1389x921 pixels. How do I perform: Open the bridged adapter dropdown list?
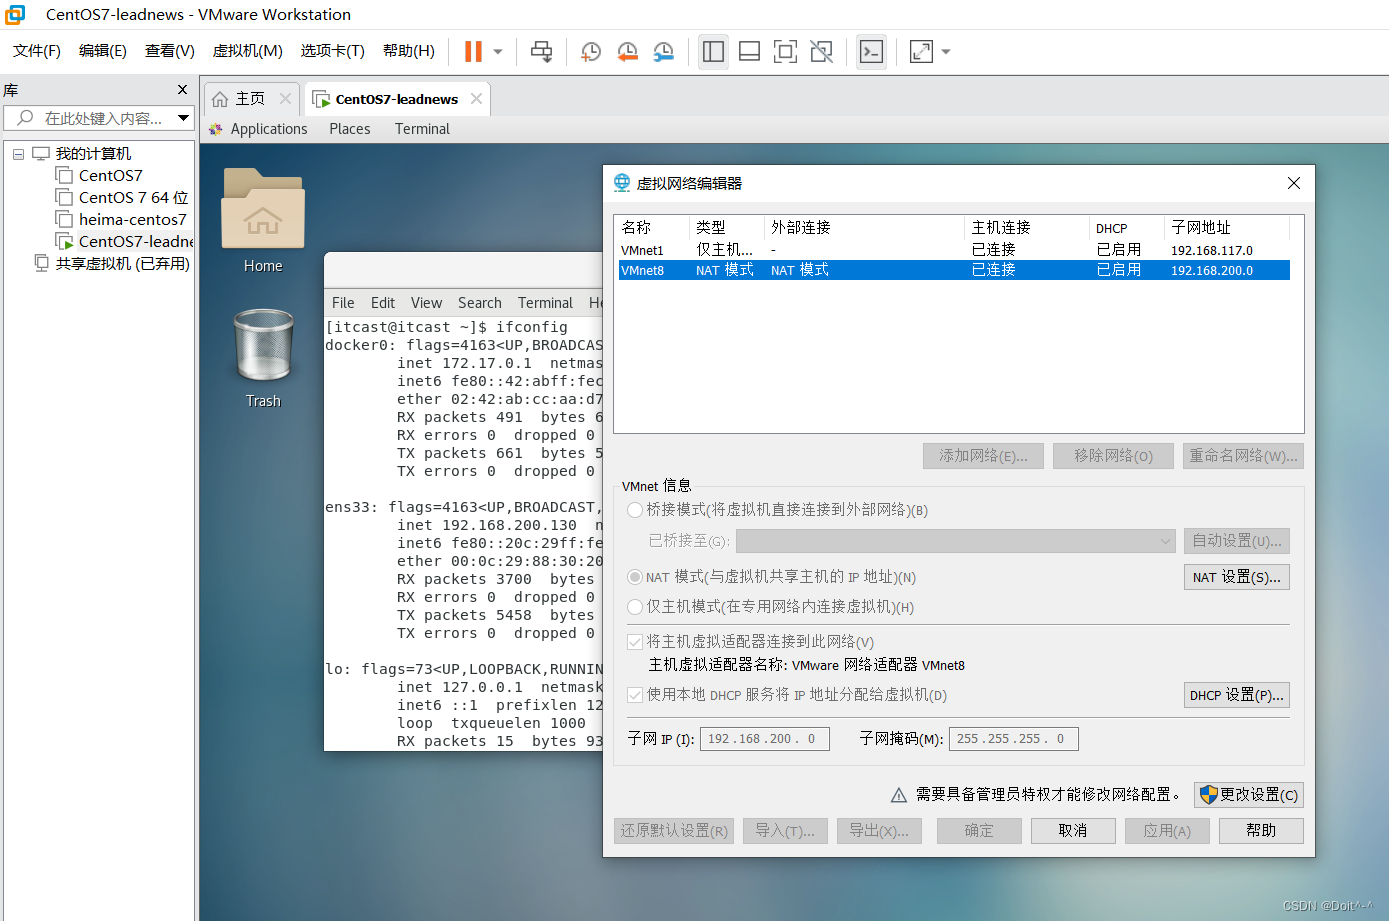1166,541
